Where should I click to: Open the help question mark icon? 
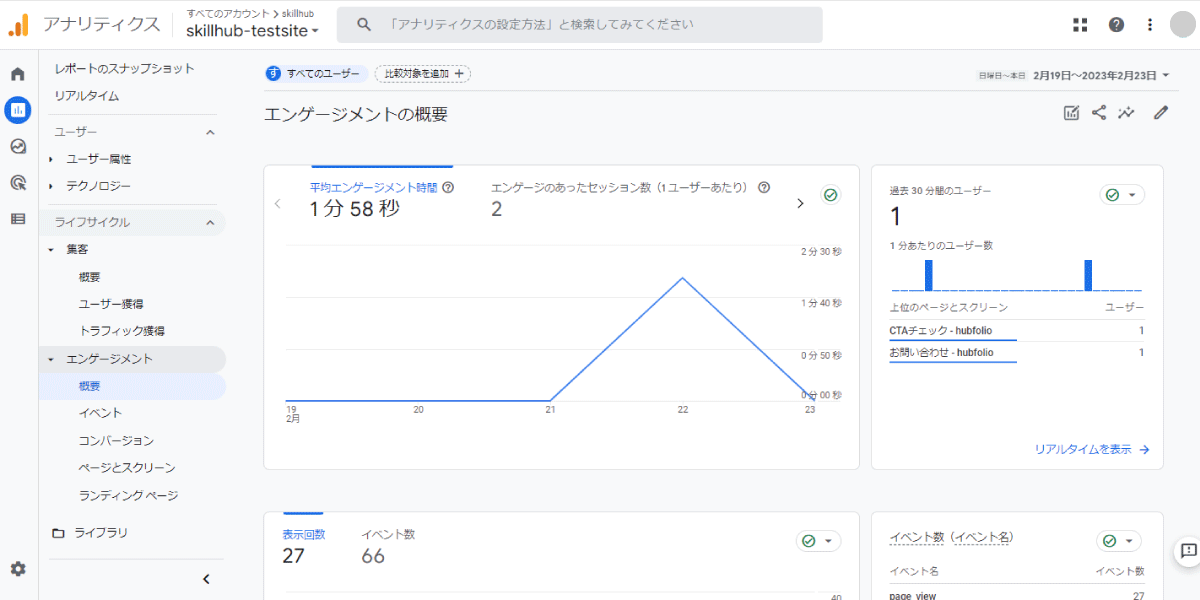point(1116,25)
